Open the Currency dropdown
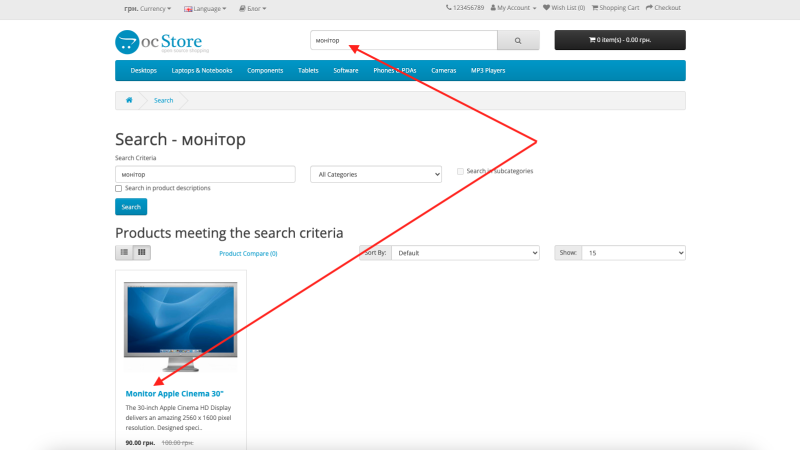800x450 pixels. [147, 9]
